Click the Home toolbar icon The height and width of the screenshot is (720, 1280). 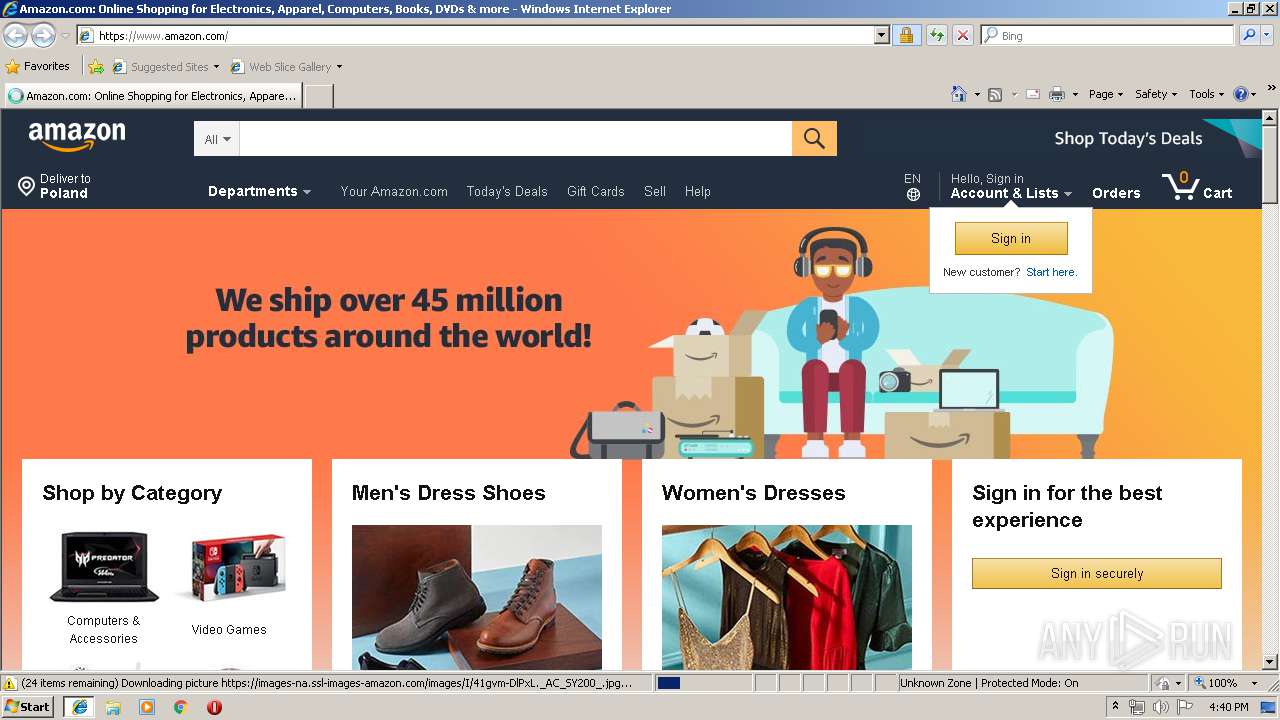click(959, 94)
